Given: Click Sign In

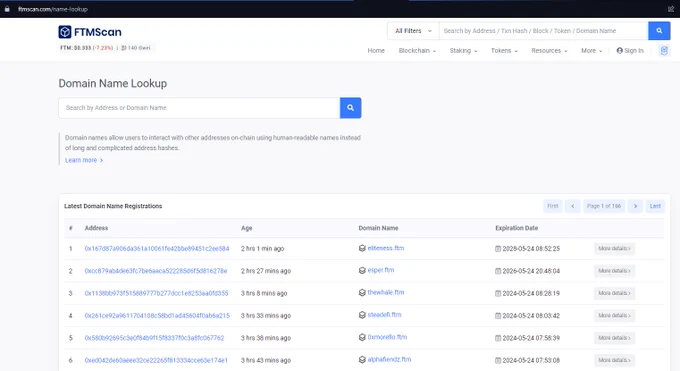Looking at the screenshot, I should point(630,51).
